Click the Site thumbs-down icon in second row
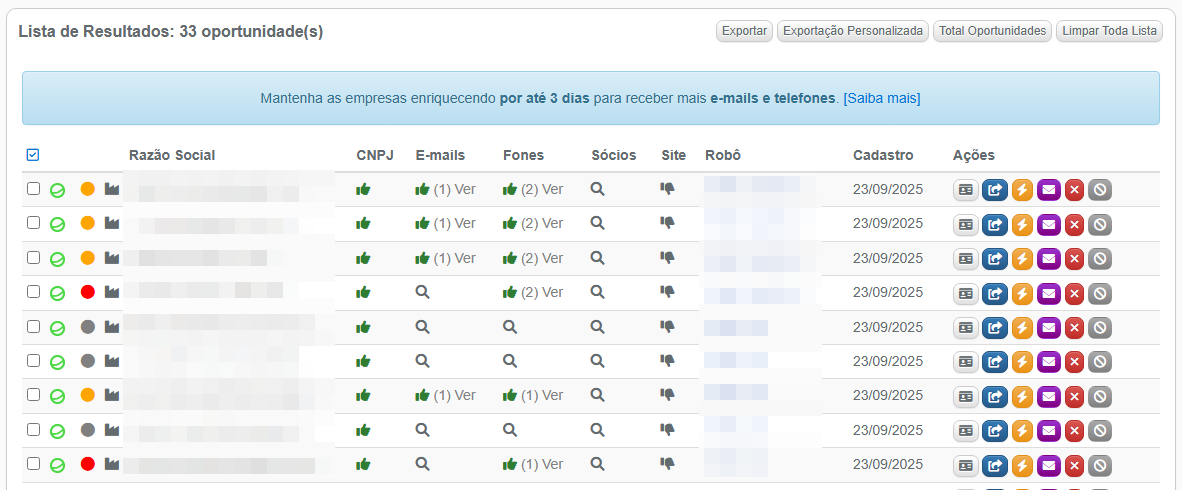The height and width of the screenshot is (490, 1182). click(667, 223)
